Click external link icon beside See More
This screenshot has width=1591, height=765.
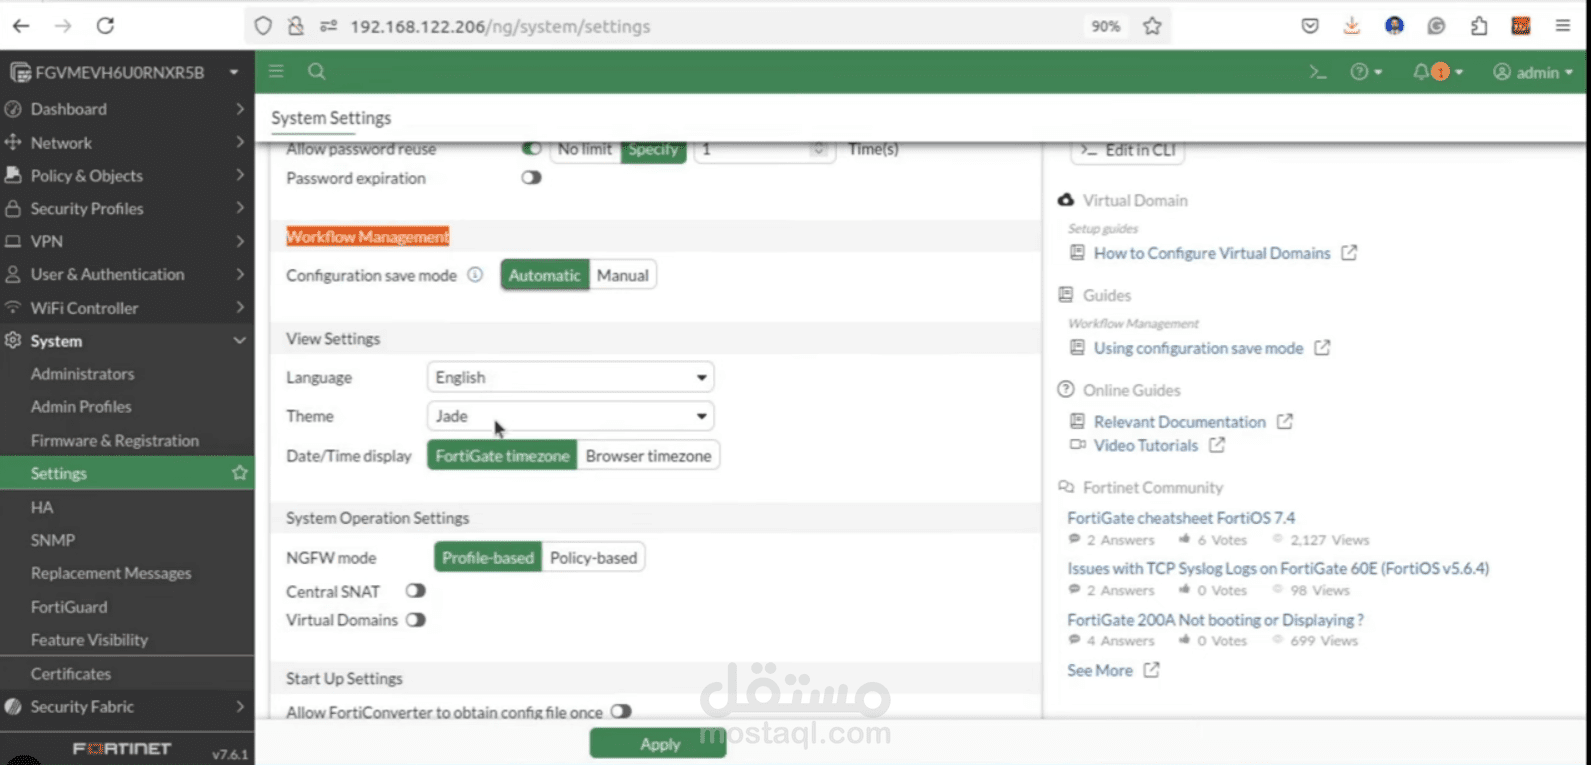tap(1151, 670)
